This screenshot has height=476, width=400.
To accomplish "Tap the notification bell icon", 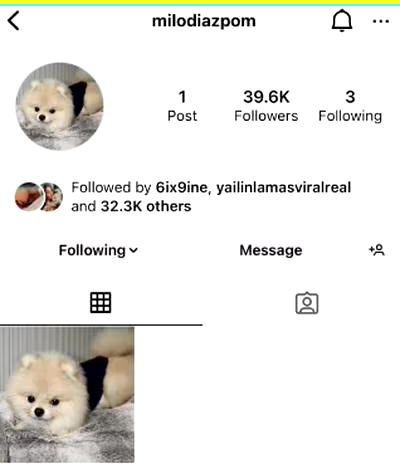I will pos(342,21).
